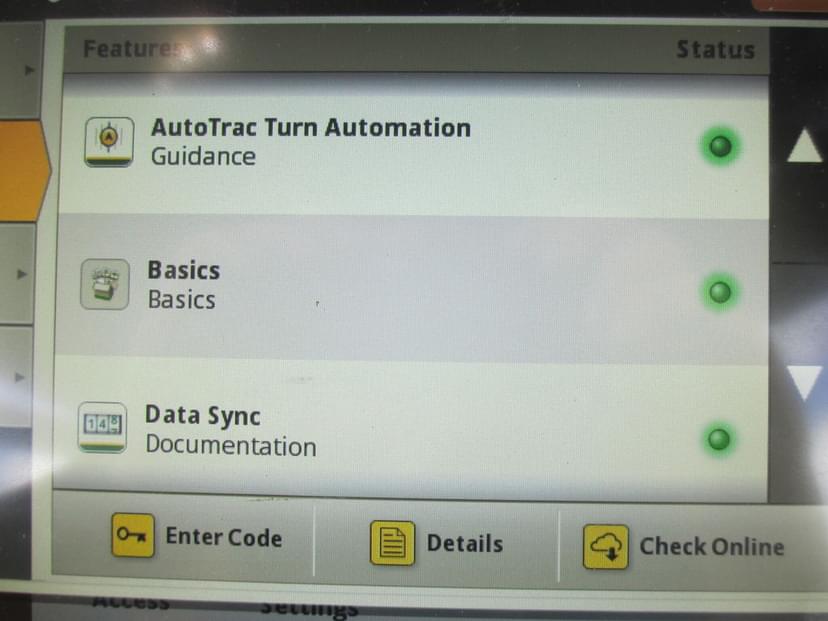Choose Check Online to verify licenses

pyautogui.click(x=712, y=547)
